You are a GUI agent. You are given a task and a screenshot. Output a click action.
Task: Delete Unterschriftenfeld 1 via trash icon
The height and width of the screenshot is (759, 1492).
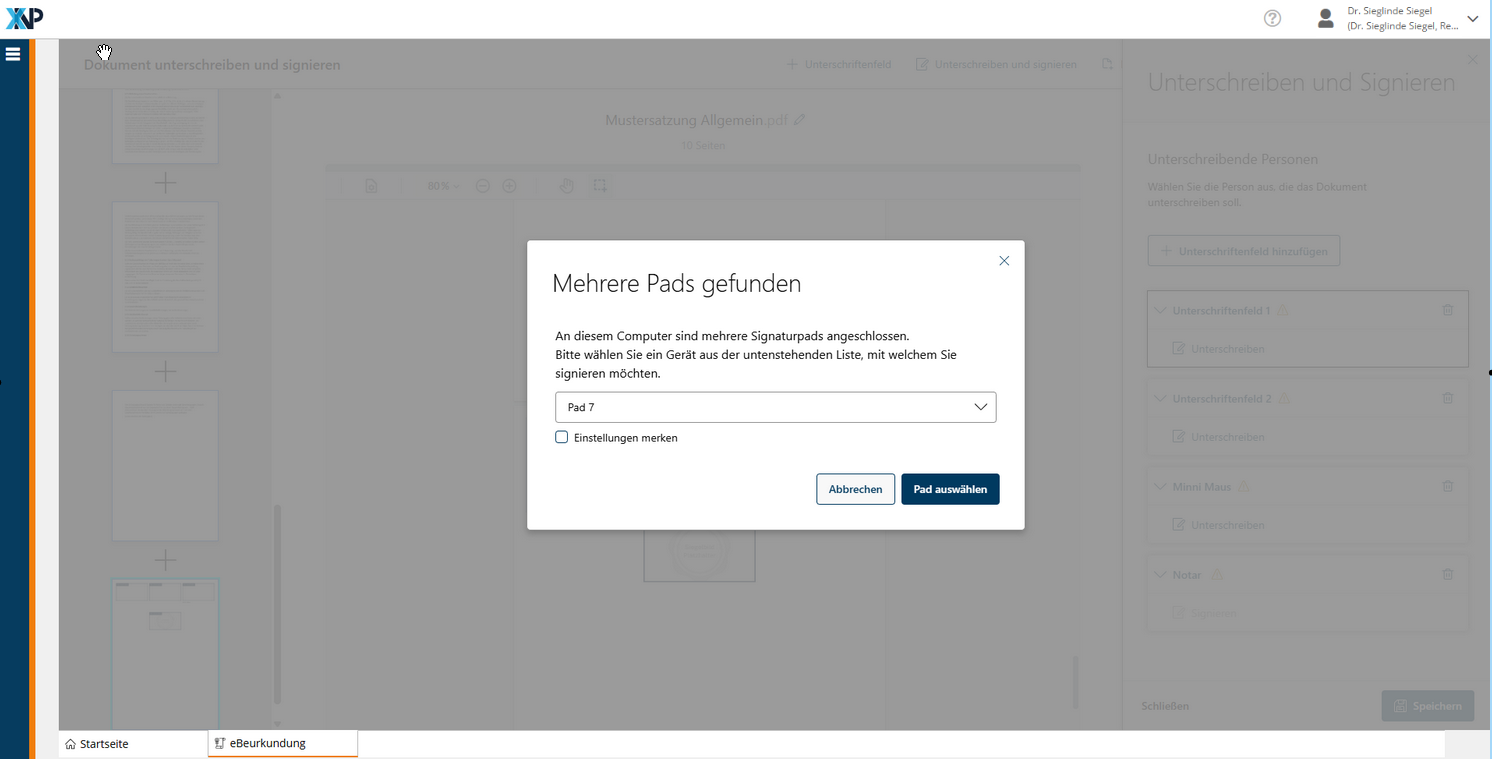coord(1447,311)
